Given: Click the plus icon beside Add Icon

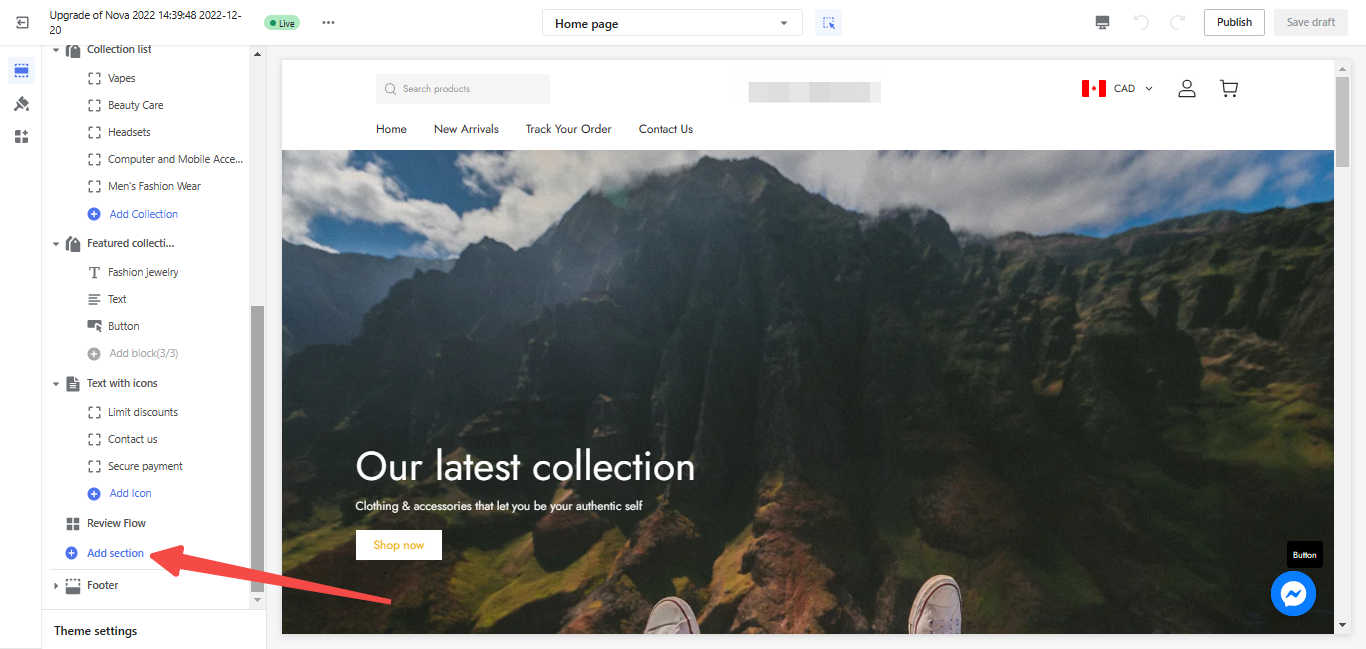Looking at the screenshot, I should coord(94,493).
